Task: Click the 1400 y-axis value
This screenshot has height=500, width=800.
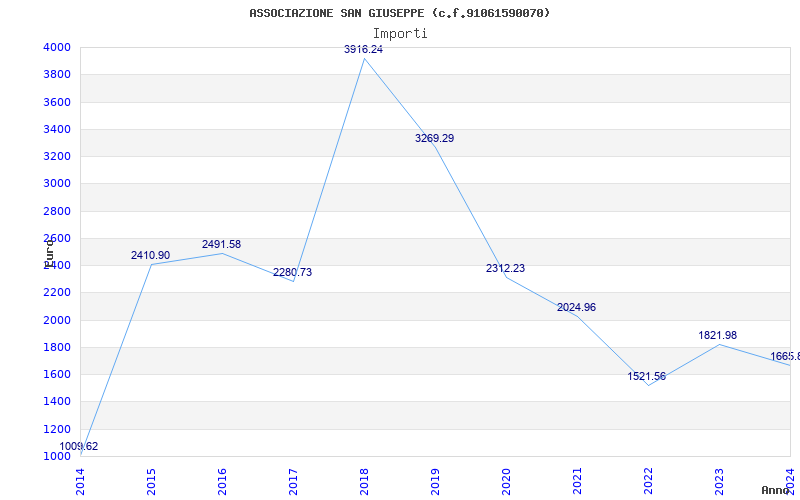Action: click(x=56, y=402)
